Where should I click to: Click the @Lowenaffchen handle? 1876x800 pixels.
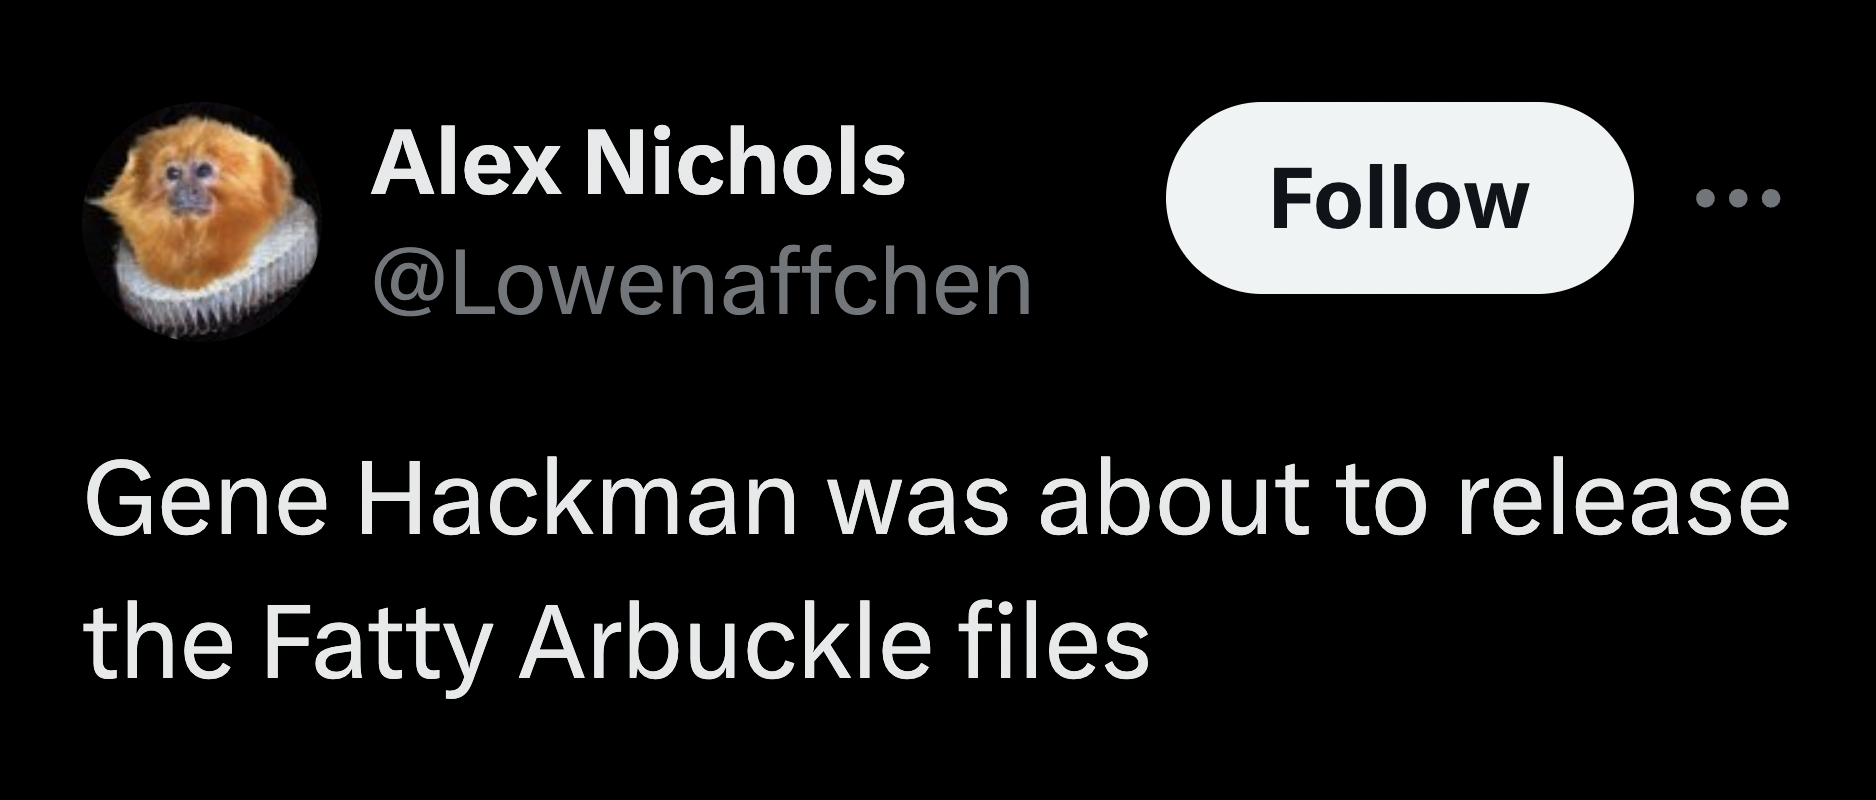pyautogui.click(x=701, y=284)
